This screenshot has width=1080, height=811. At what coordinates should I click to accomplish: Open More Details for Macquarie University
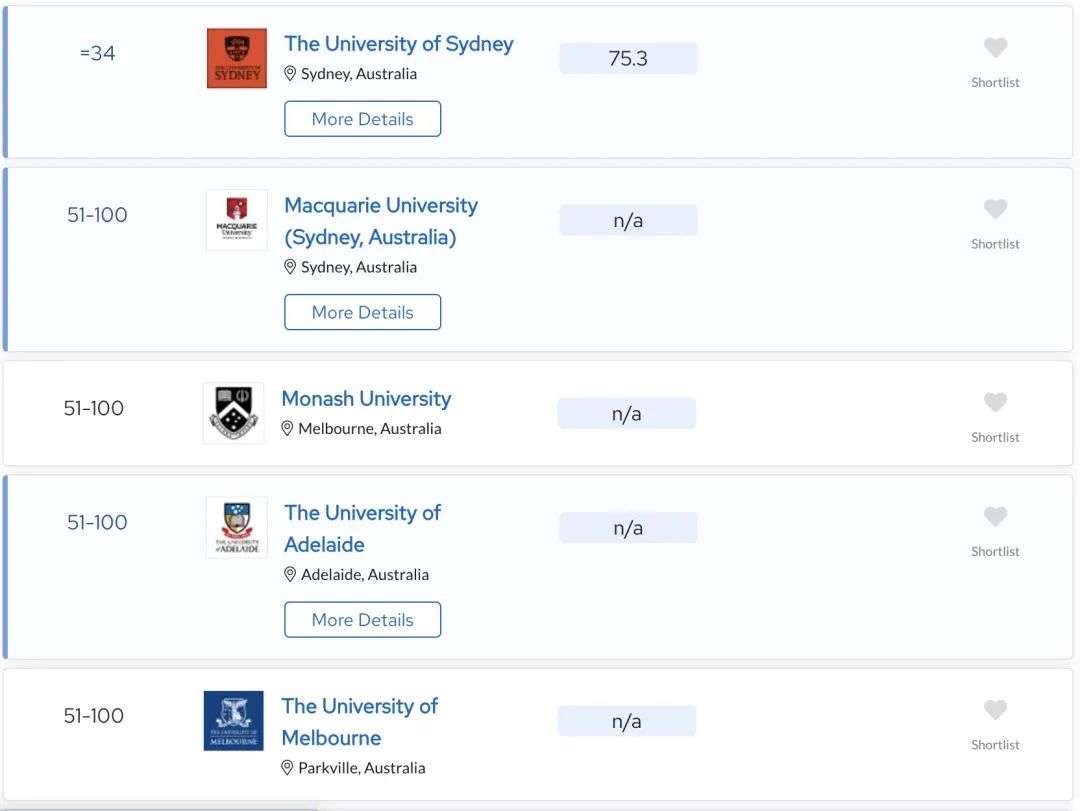coord(362,312)
